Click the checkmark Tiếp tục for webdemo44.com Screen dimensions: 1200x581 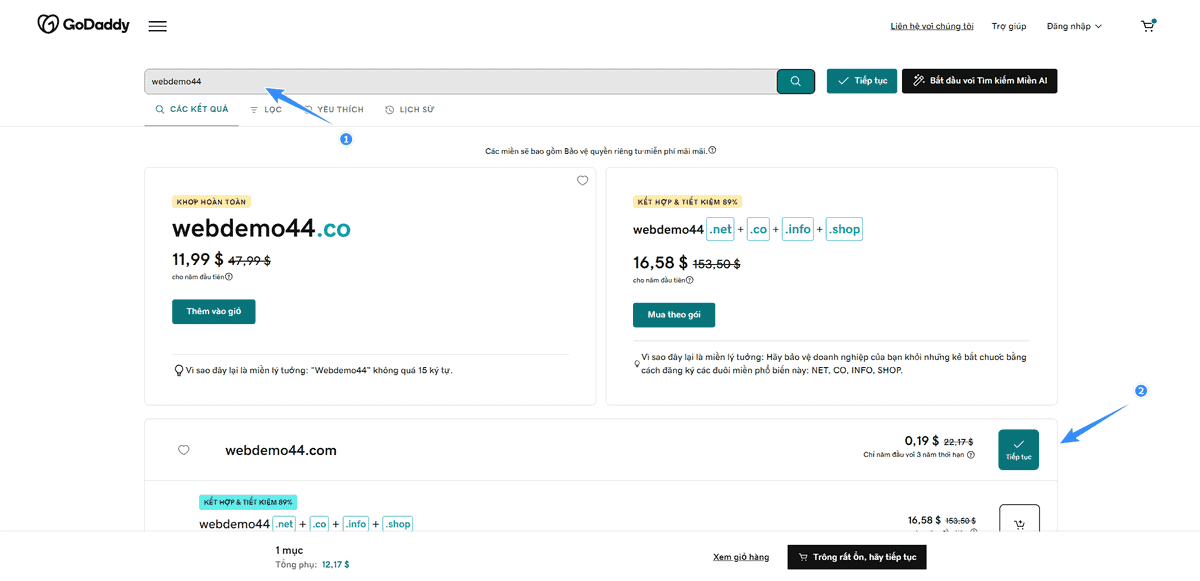tap(1019, 449)
